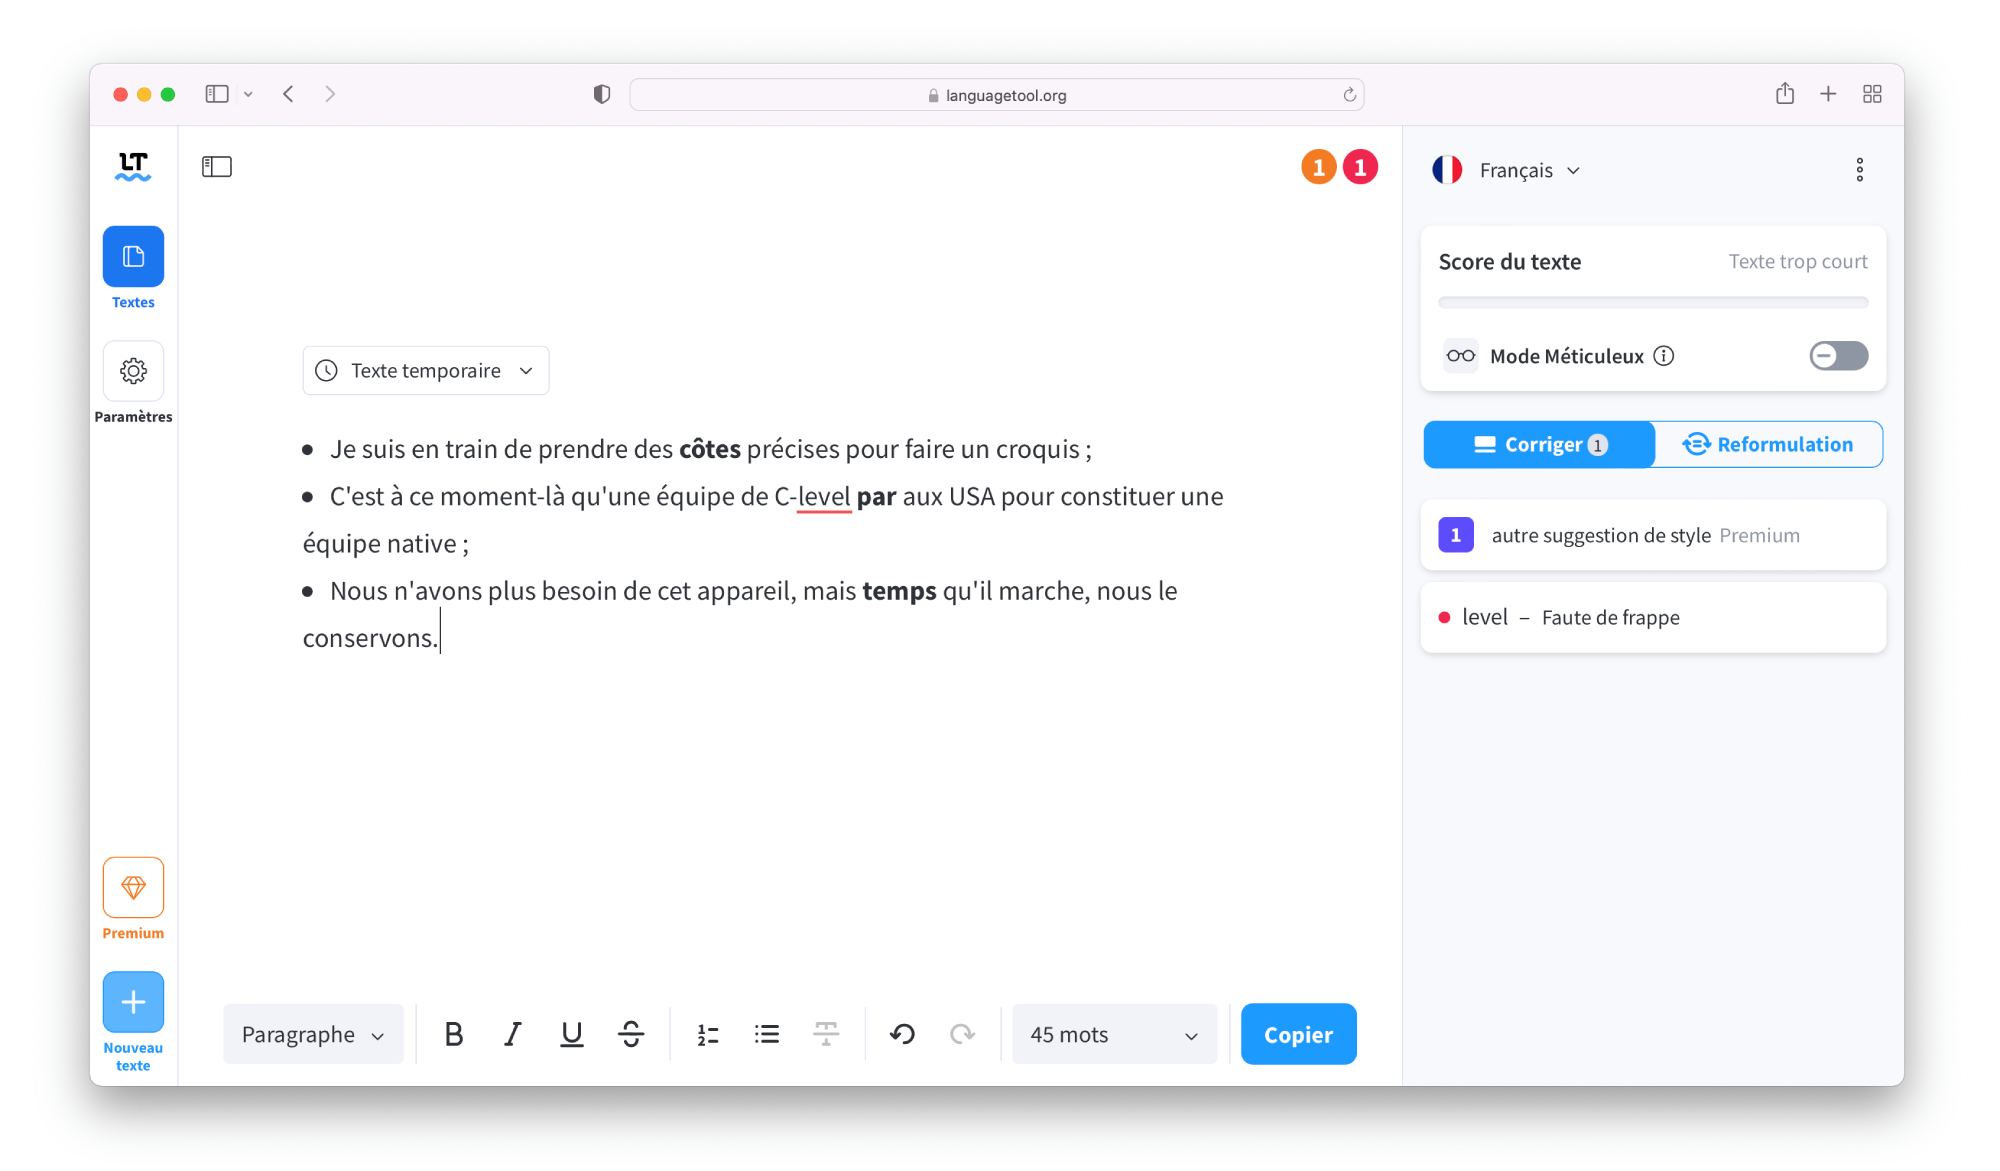
Task: Expand the Texte temporaire dropdown
Action: [425, 371]
